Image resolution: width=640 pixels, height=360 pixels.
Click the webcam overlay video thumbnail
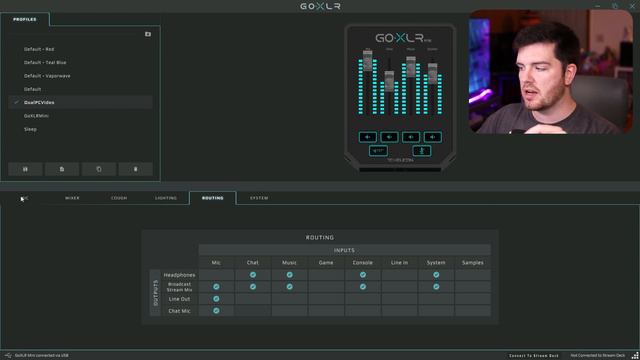point(551,72)
